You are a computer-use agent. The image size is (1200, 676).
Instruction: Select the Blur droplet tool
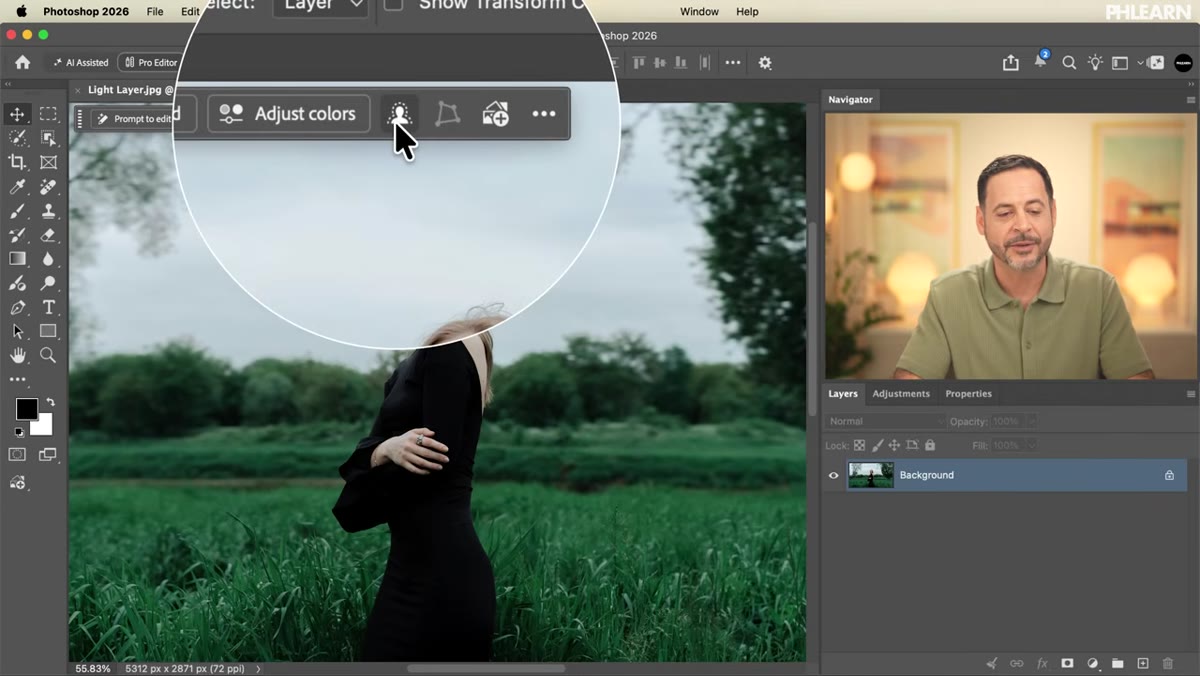click(x=48, y=259)
